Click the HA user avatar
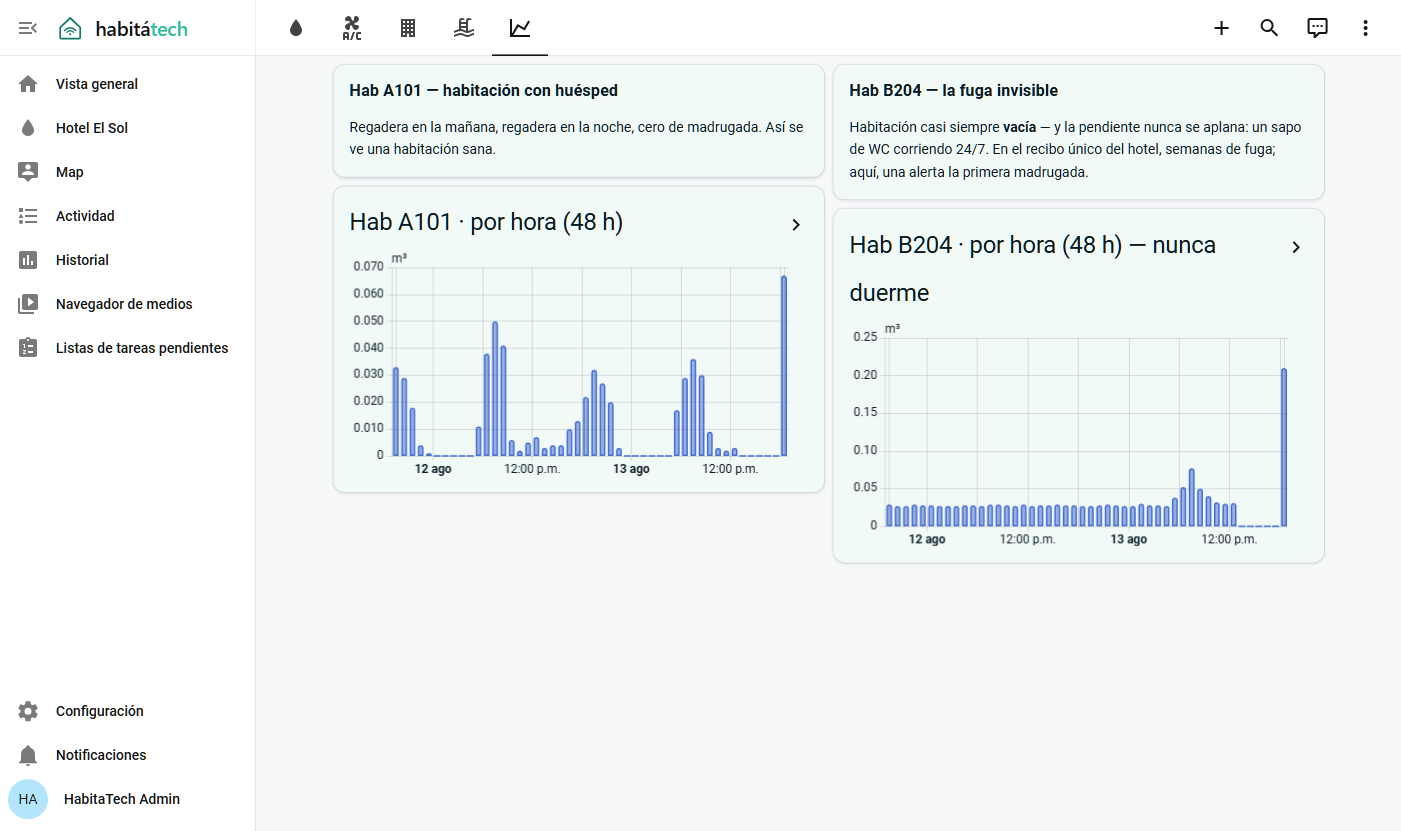Screen dimensions: 1401x831 pos(28,799)
